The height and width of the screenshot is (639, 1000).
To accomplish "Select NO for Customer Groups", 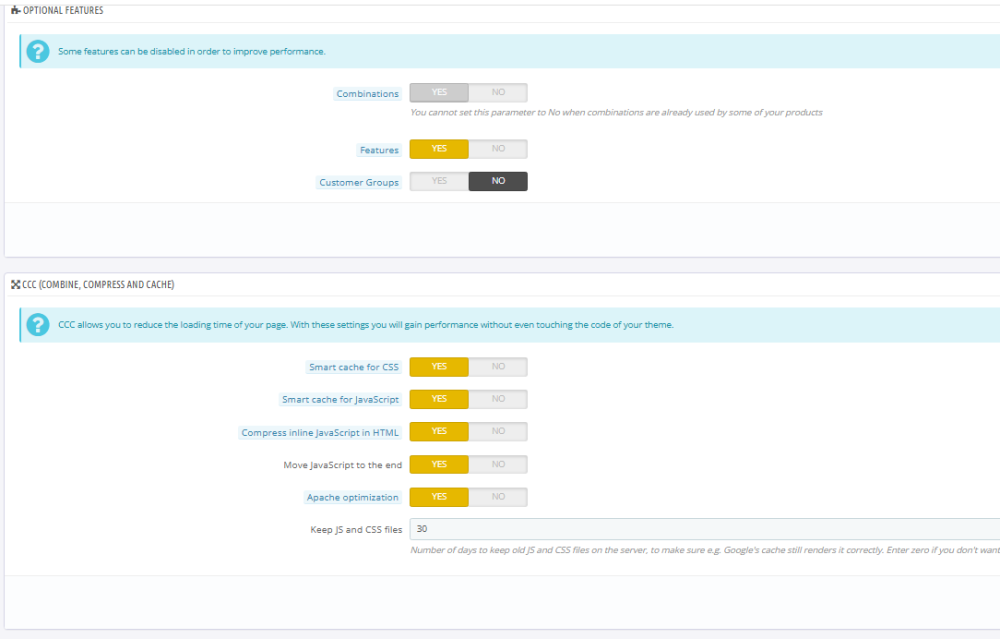I will [x=498, y=182].
